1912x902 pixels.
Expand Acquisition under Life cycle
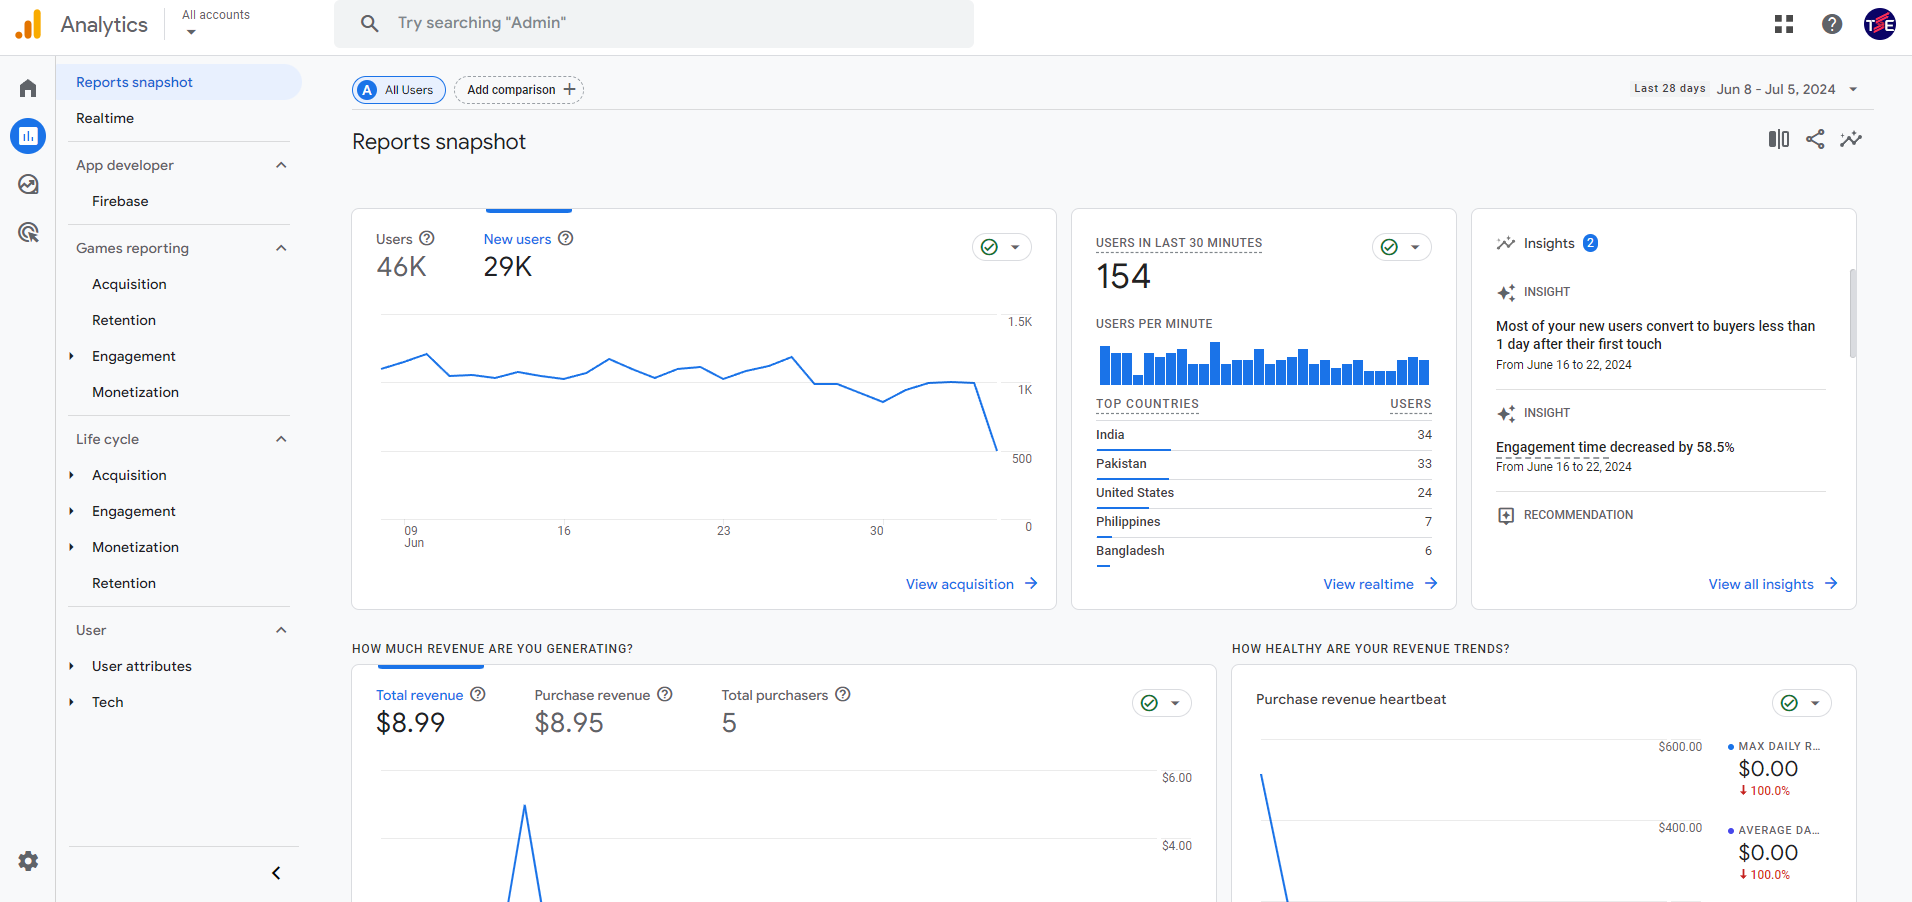coord(72,475)
